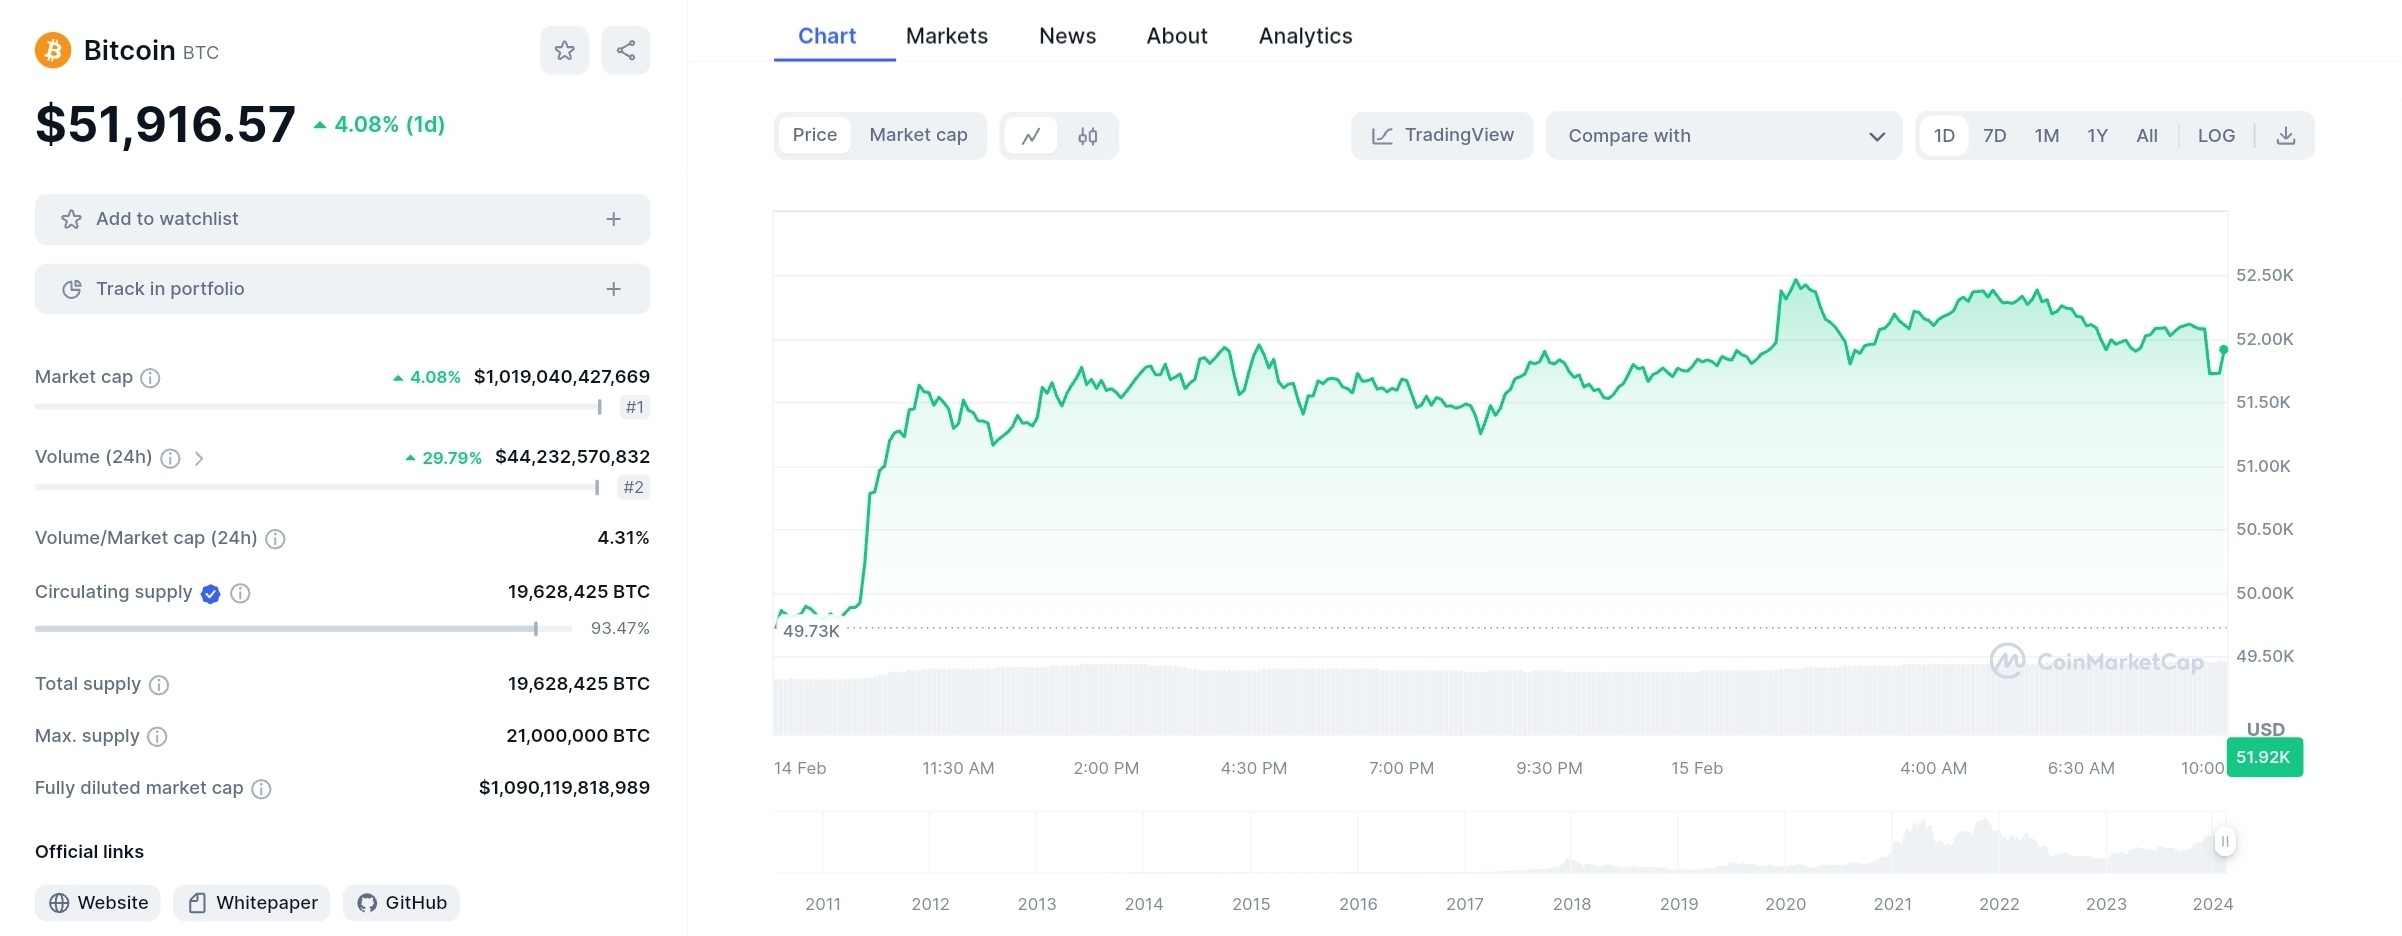Screen dimensions: 2402x936
Task: Click the TradingView chart icon
Action: [x=1382, y=136]
